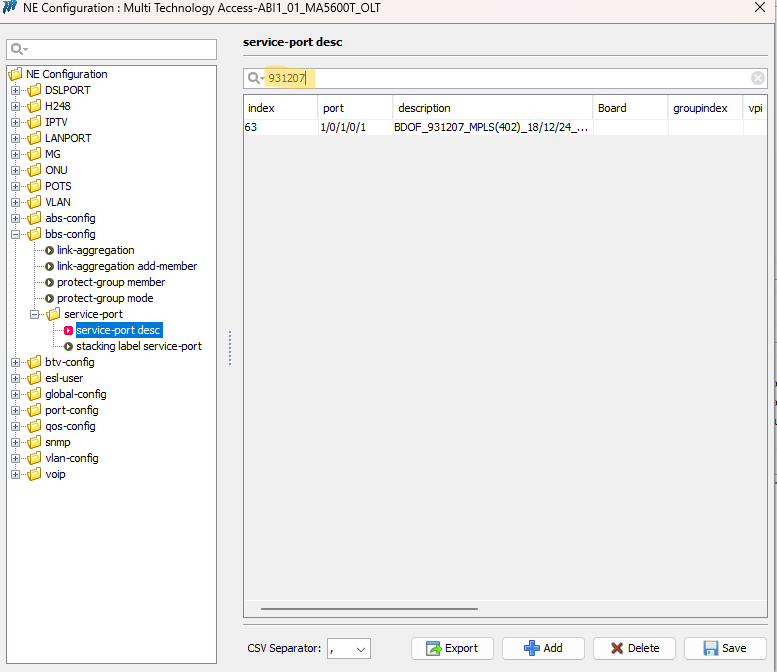
Task: Click the Add button
Action: coord(543,648)
